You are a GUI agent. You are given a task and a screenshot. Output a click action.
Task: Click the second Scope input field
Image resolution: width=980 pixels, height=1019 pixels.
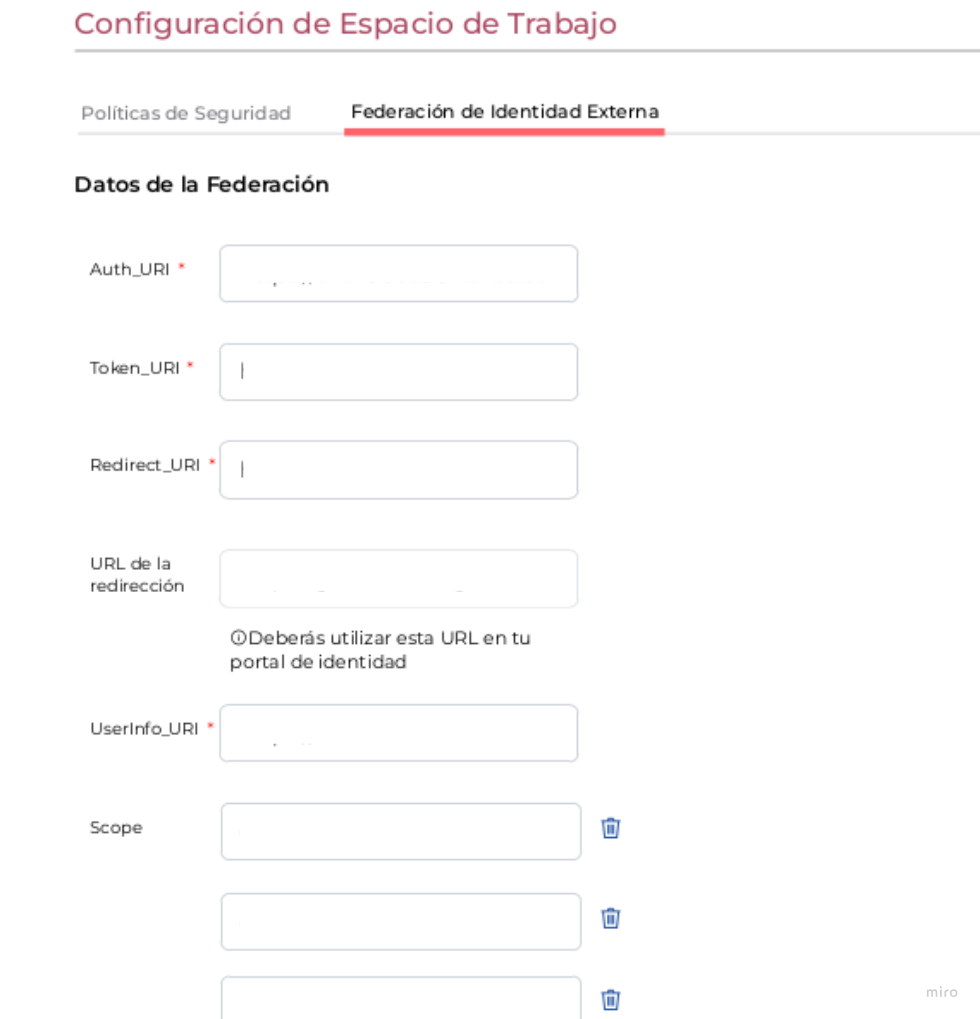tap(400, 921)
